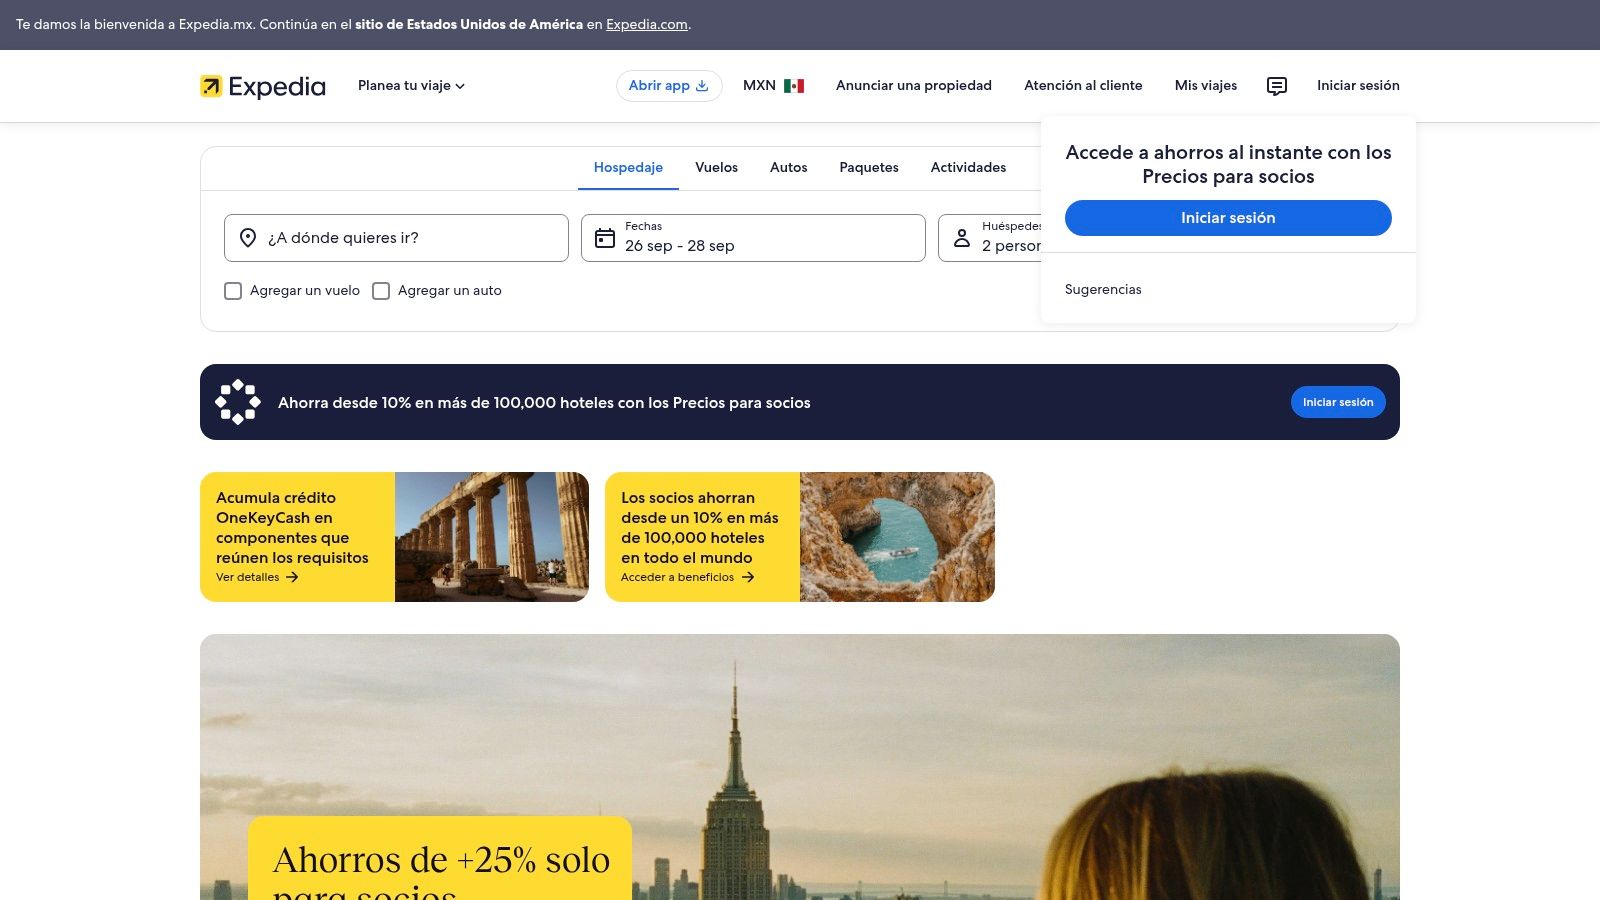Click blue Iniciar sesión button in popup
The image size is (1600, 900).
tap(1228, 218)
